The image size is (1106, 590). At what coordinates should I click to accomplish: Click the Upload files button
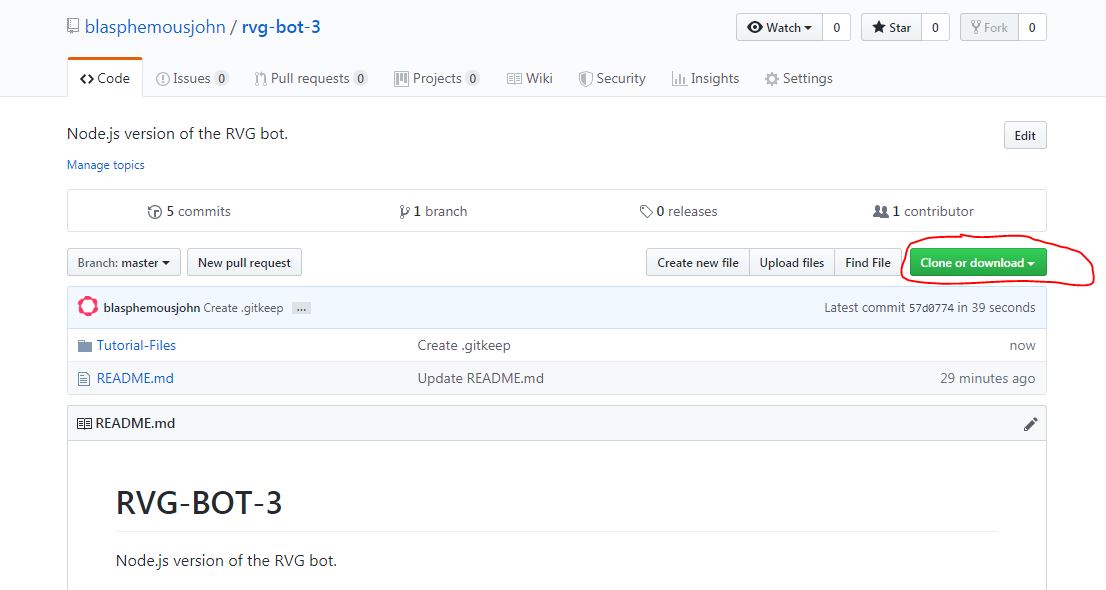[x=791, y=263]
